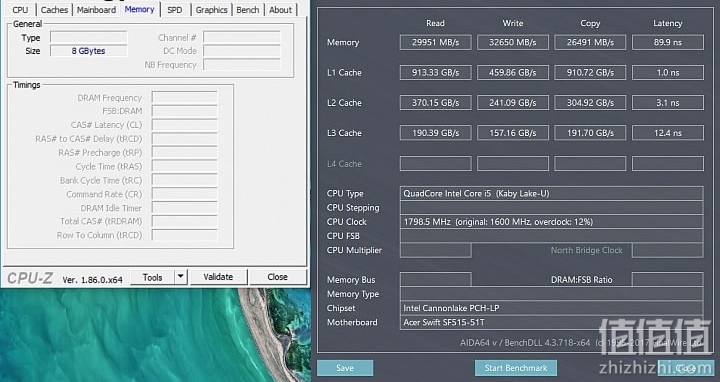The image size is (720, 382).
Task: Open the Bench tab
Action: click(x=248, y=10)
